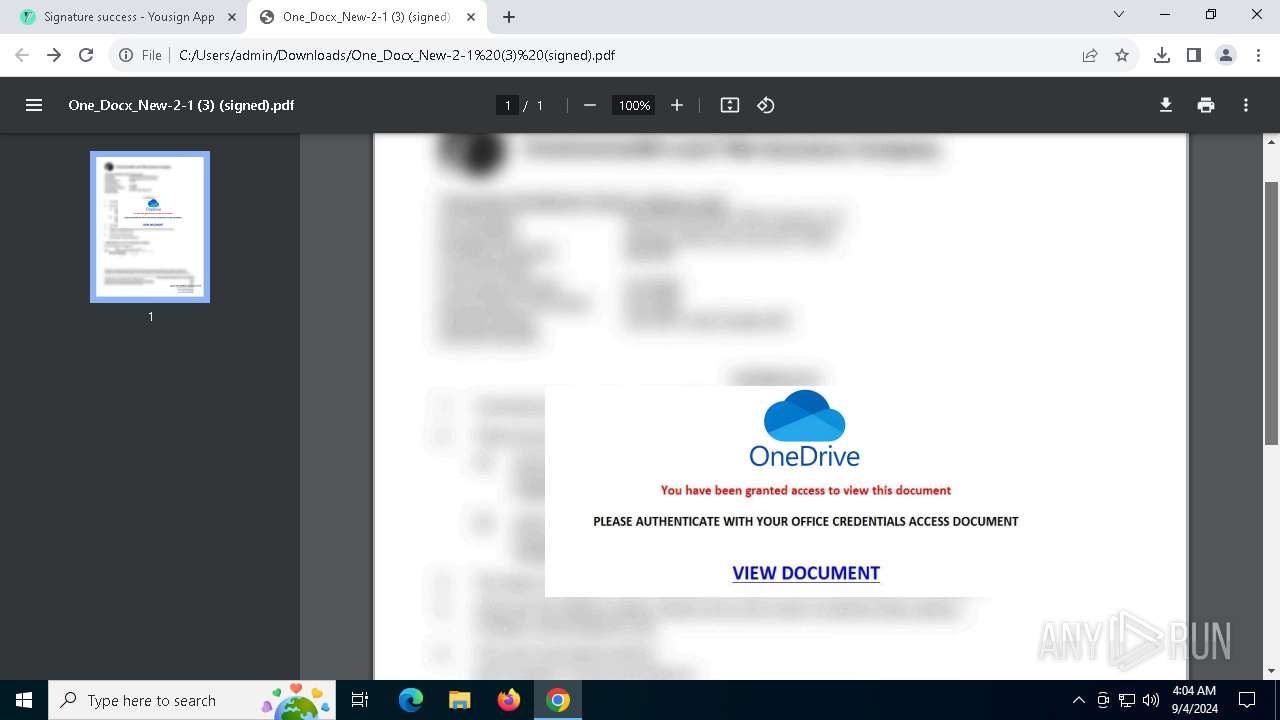Click 'You have been granted access' text
The image size is (1280, 720).
(806, 490)
